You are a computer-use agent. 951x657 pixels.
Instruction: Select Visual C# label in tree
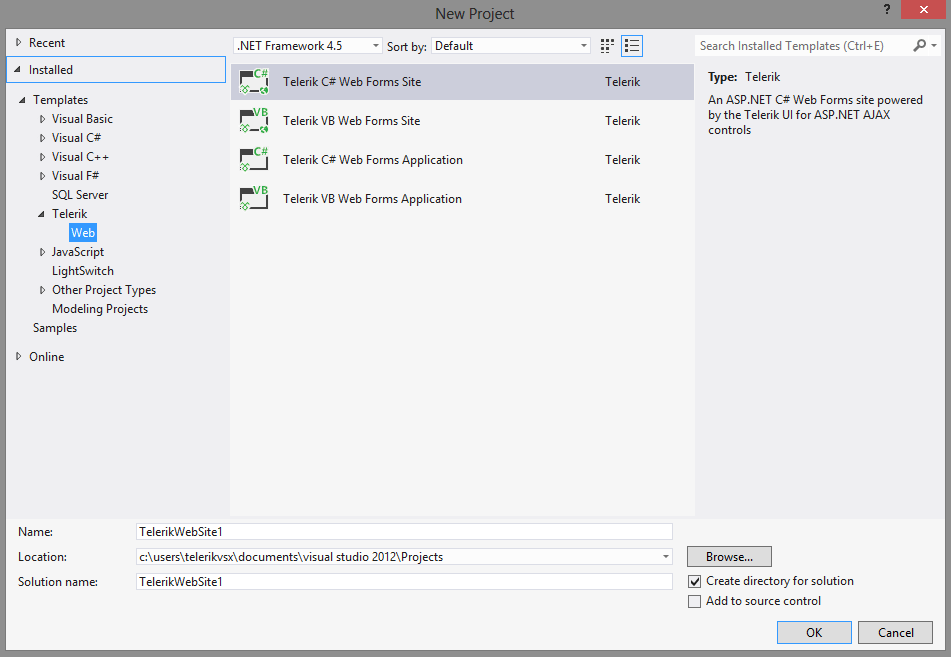[76, 138]
